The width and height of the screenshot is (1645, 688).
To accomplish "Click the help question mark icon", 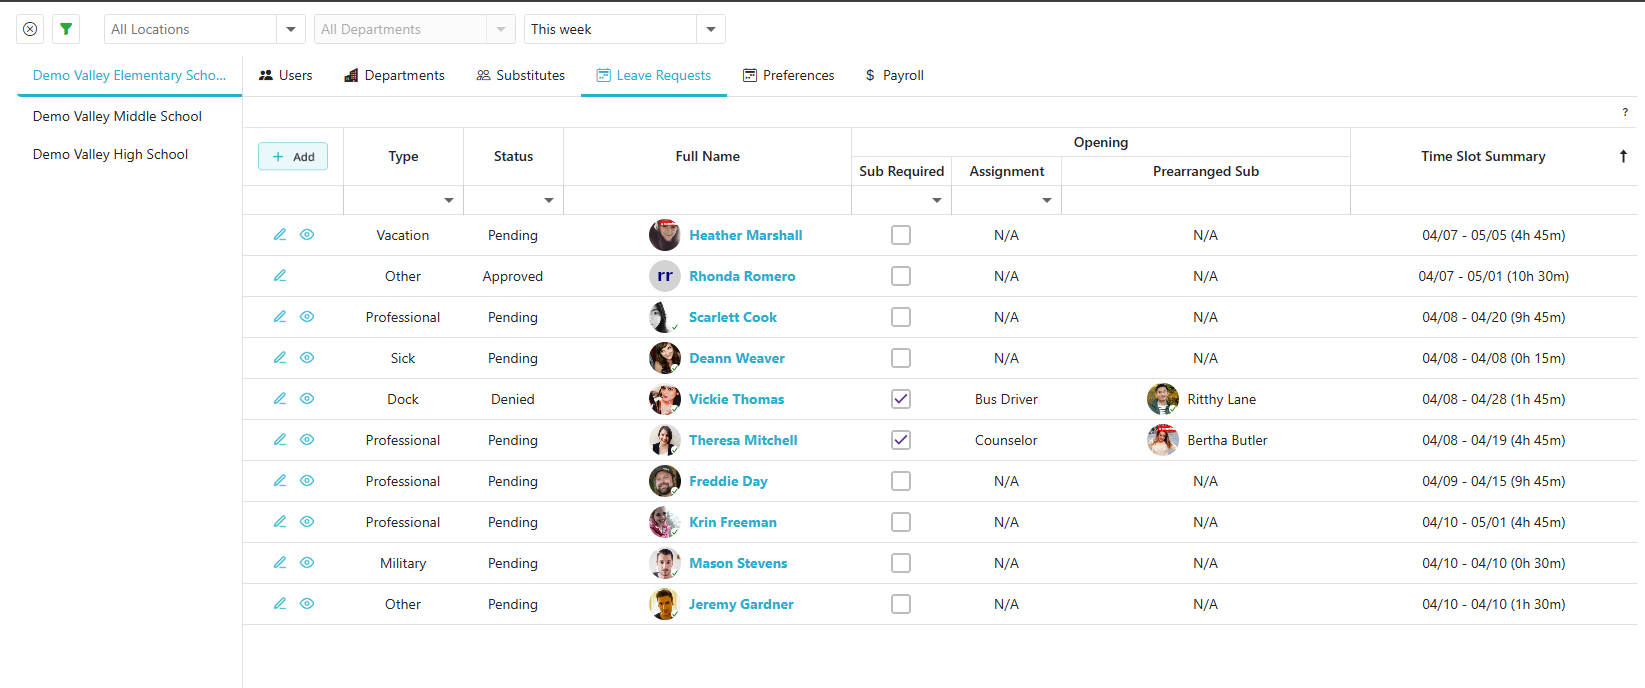I will [1625, 112].
